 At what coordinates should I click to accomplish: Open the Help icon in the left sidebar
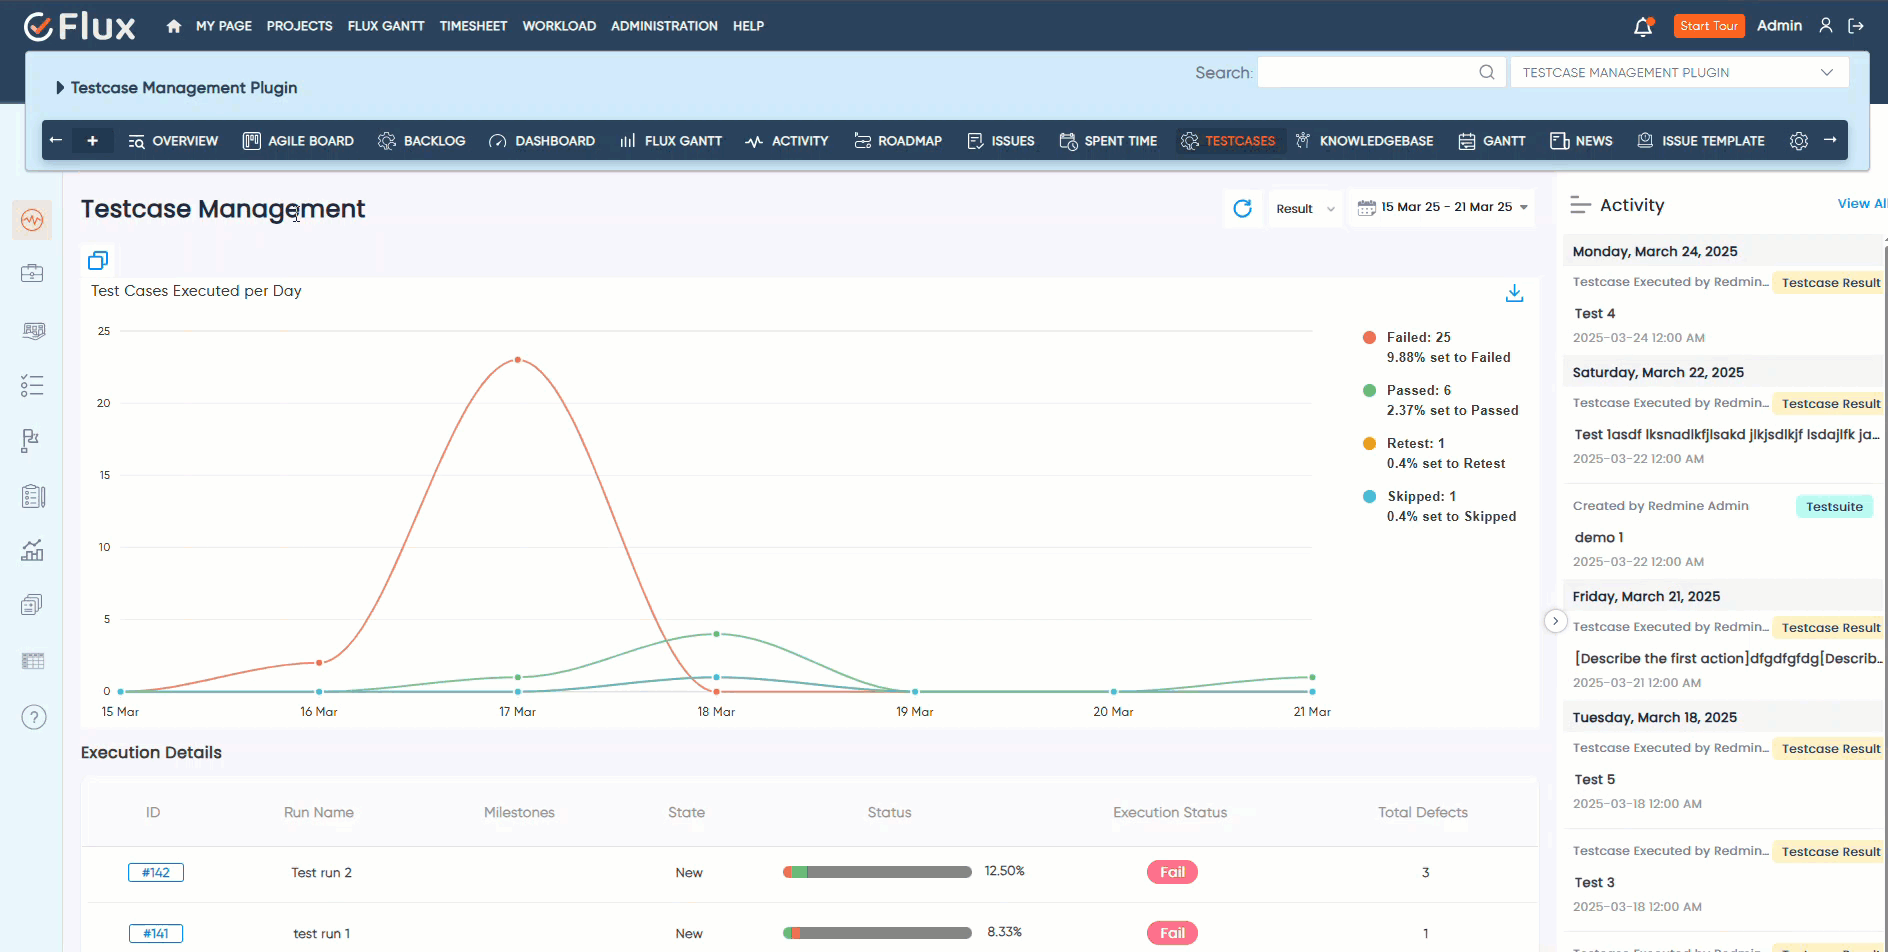(33, 717)
